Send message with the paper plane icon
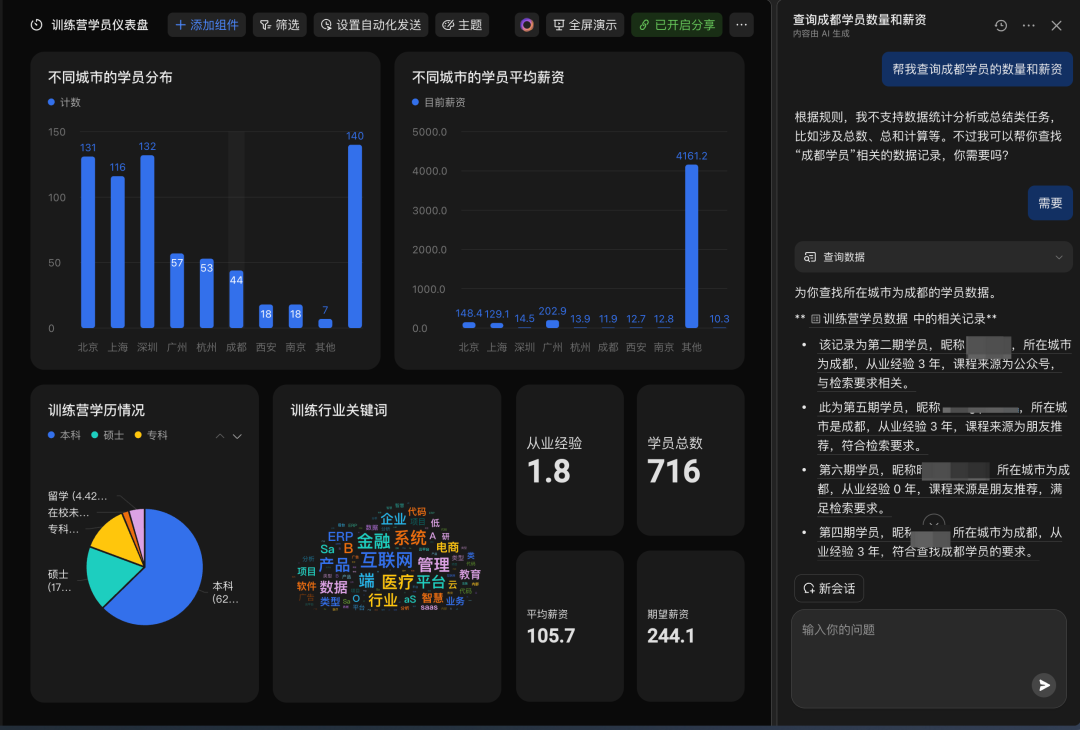The width and height of the screenshot is (1080, 730). (1044, 685)
